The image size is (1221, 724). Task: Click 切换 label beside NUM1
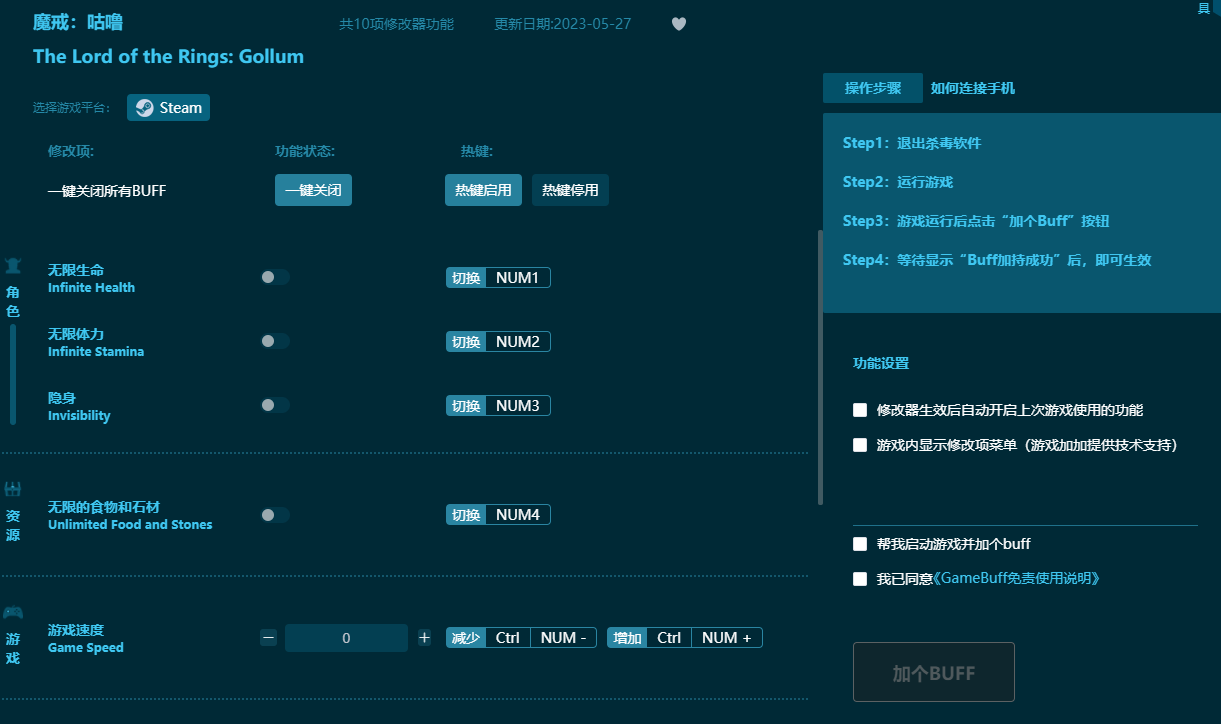466,277
